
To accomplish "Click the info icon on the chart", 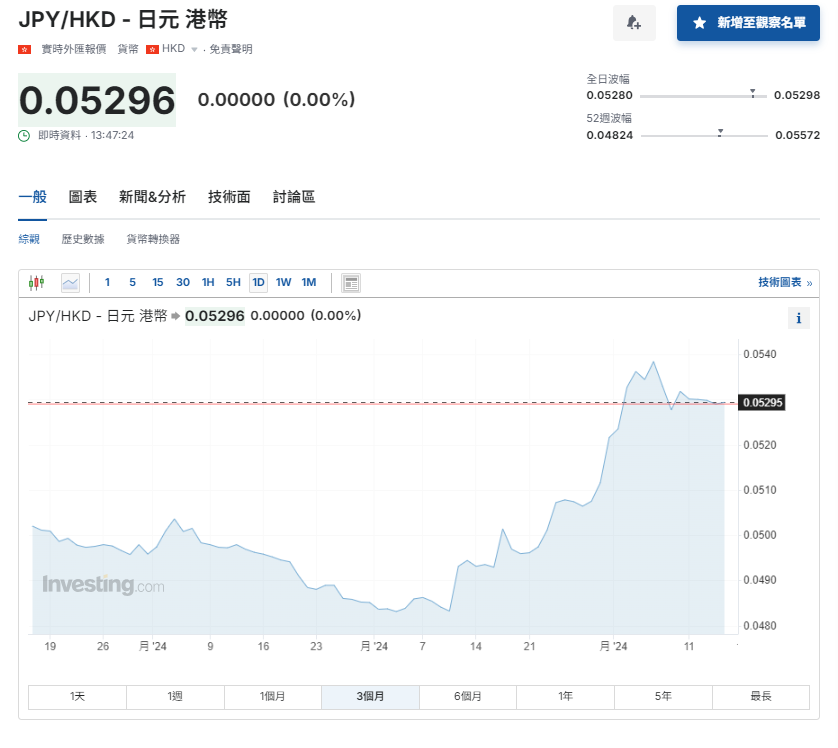I will (x=798, y=318).
